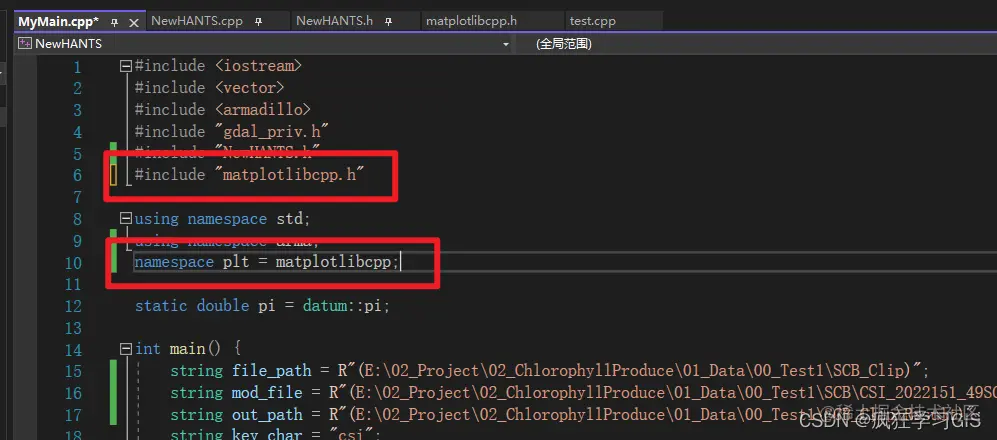Pin the NewHANTS.cpp tab

[x=259, y=22]
